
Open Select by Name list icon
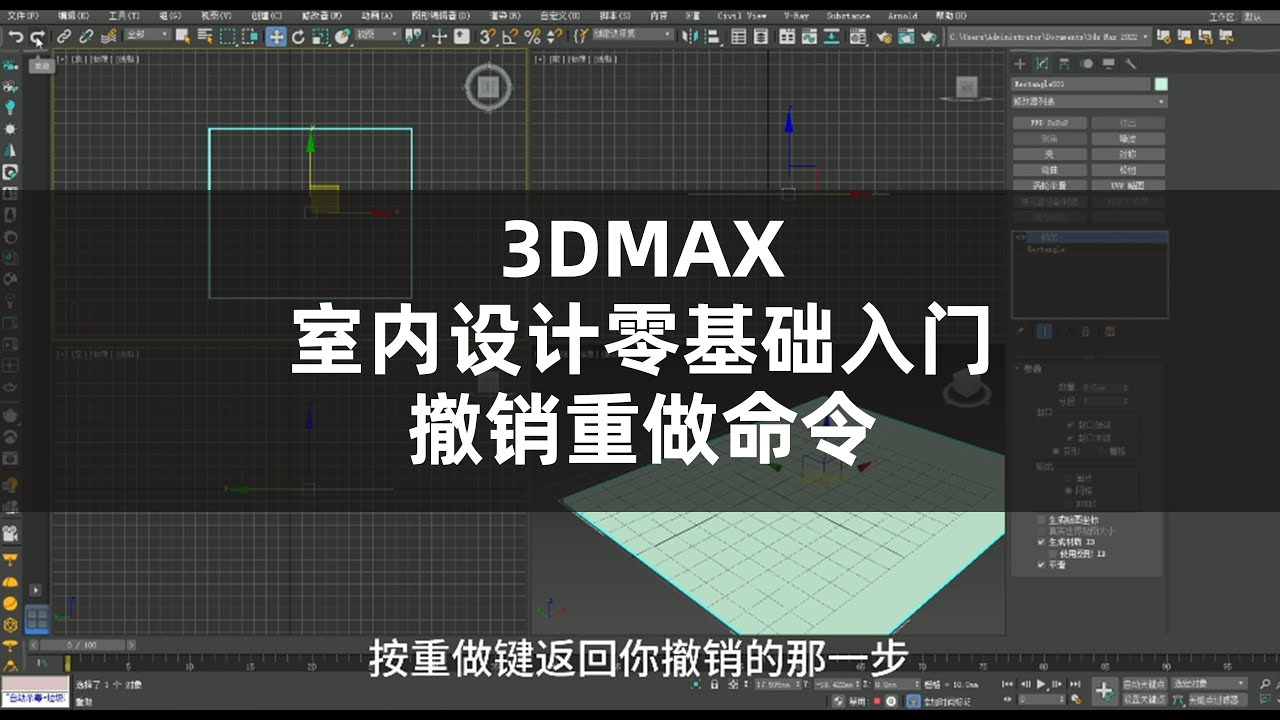click(205, 36)
